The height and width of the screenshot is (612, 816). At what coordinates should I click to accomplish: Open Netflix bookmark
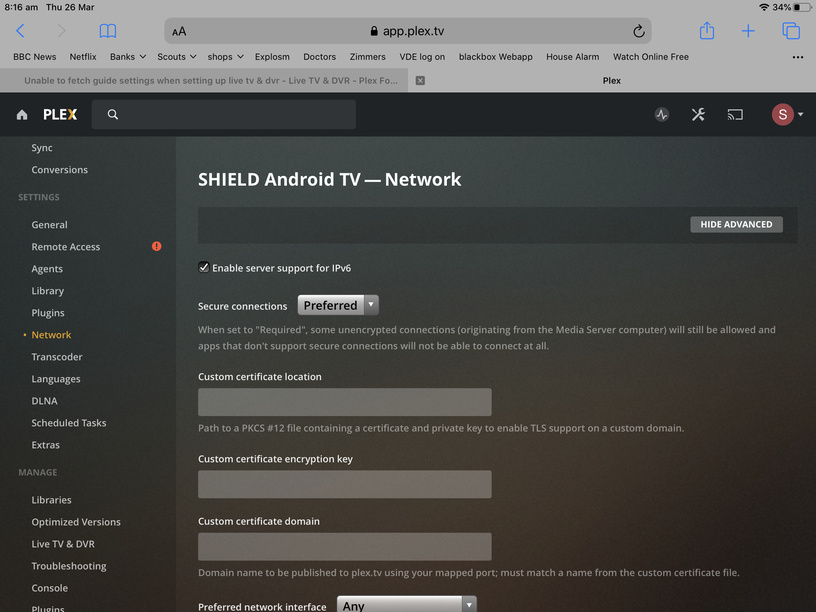pos(83,57)
